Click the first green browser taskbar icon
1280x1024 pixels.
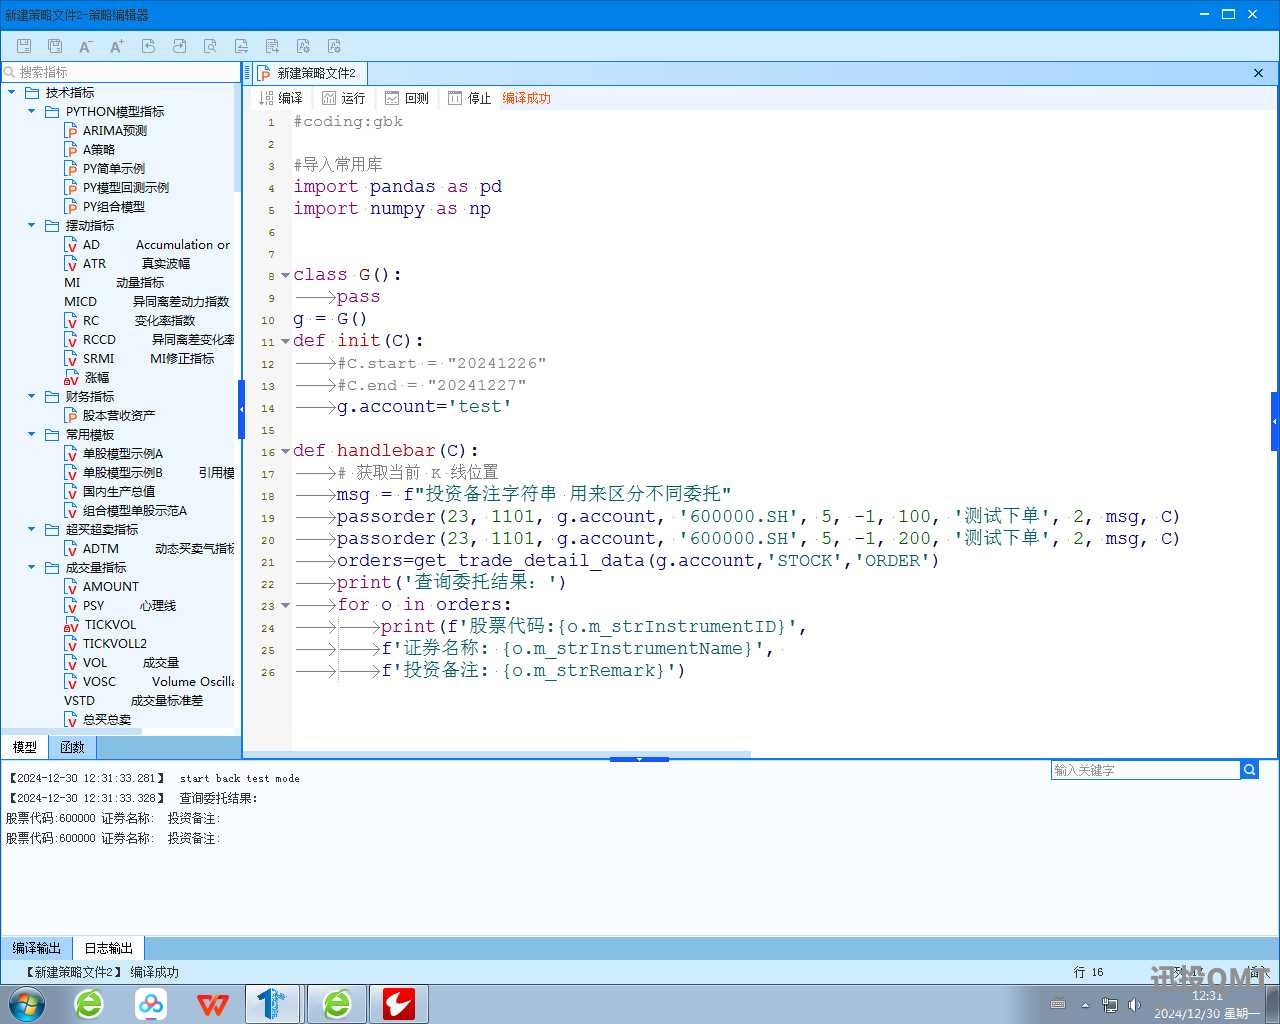(89, 1003)
